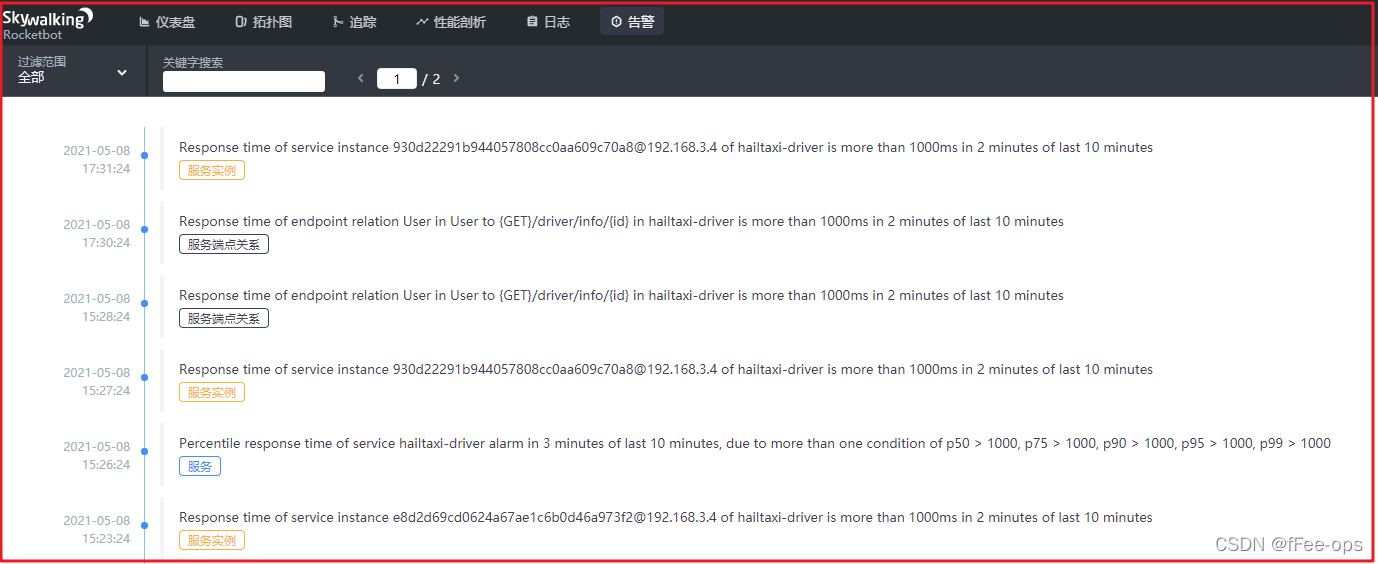The width and height of the screenshot is (1378, 564).
Task: Click the 2021-05-08 15:27:24 timestamp
Action: (97, 381)
